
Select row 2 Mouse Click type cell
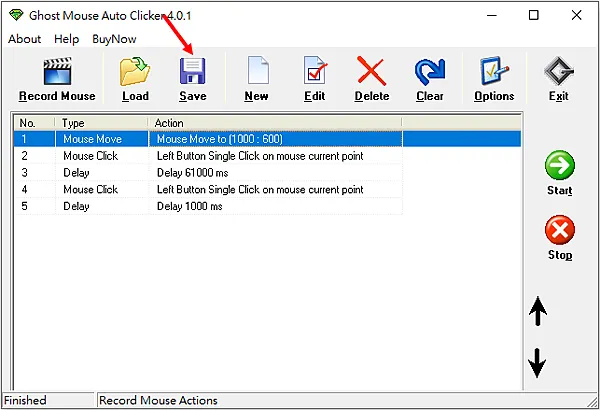click(102, 156)
